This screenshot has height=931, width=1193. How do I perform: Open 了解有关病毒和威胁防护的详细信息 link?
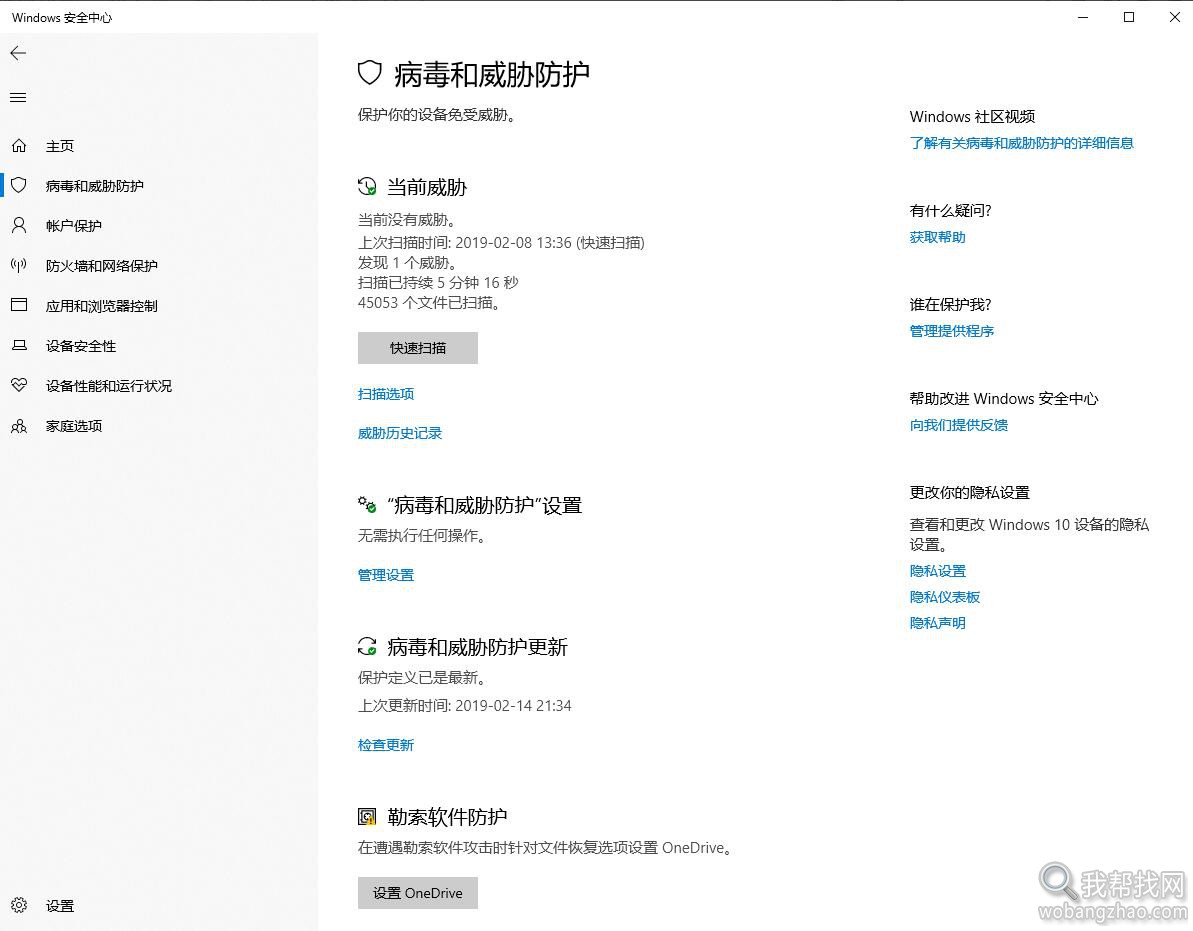[x=1021, y=143]
